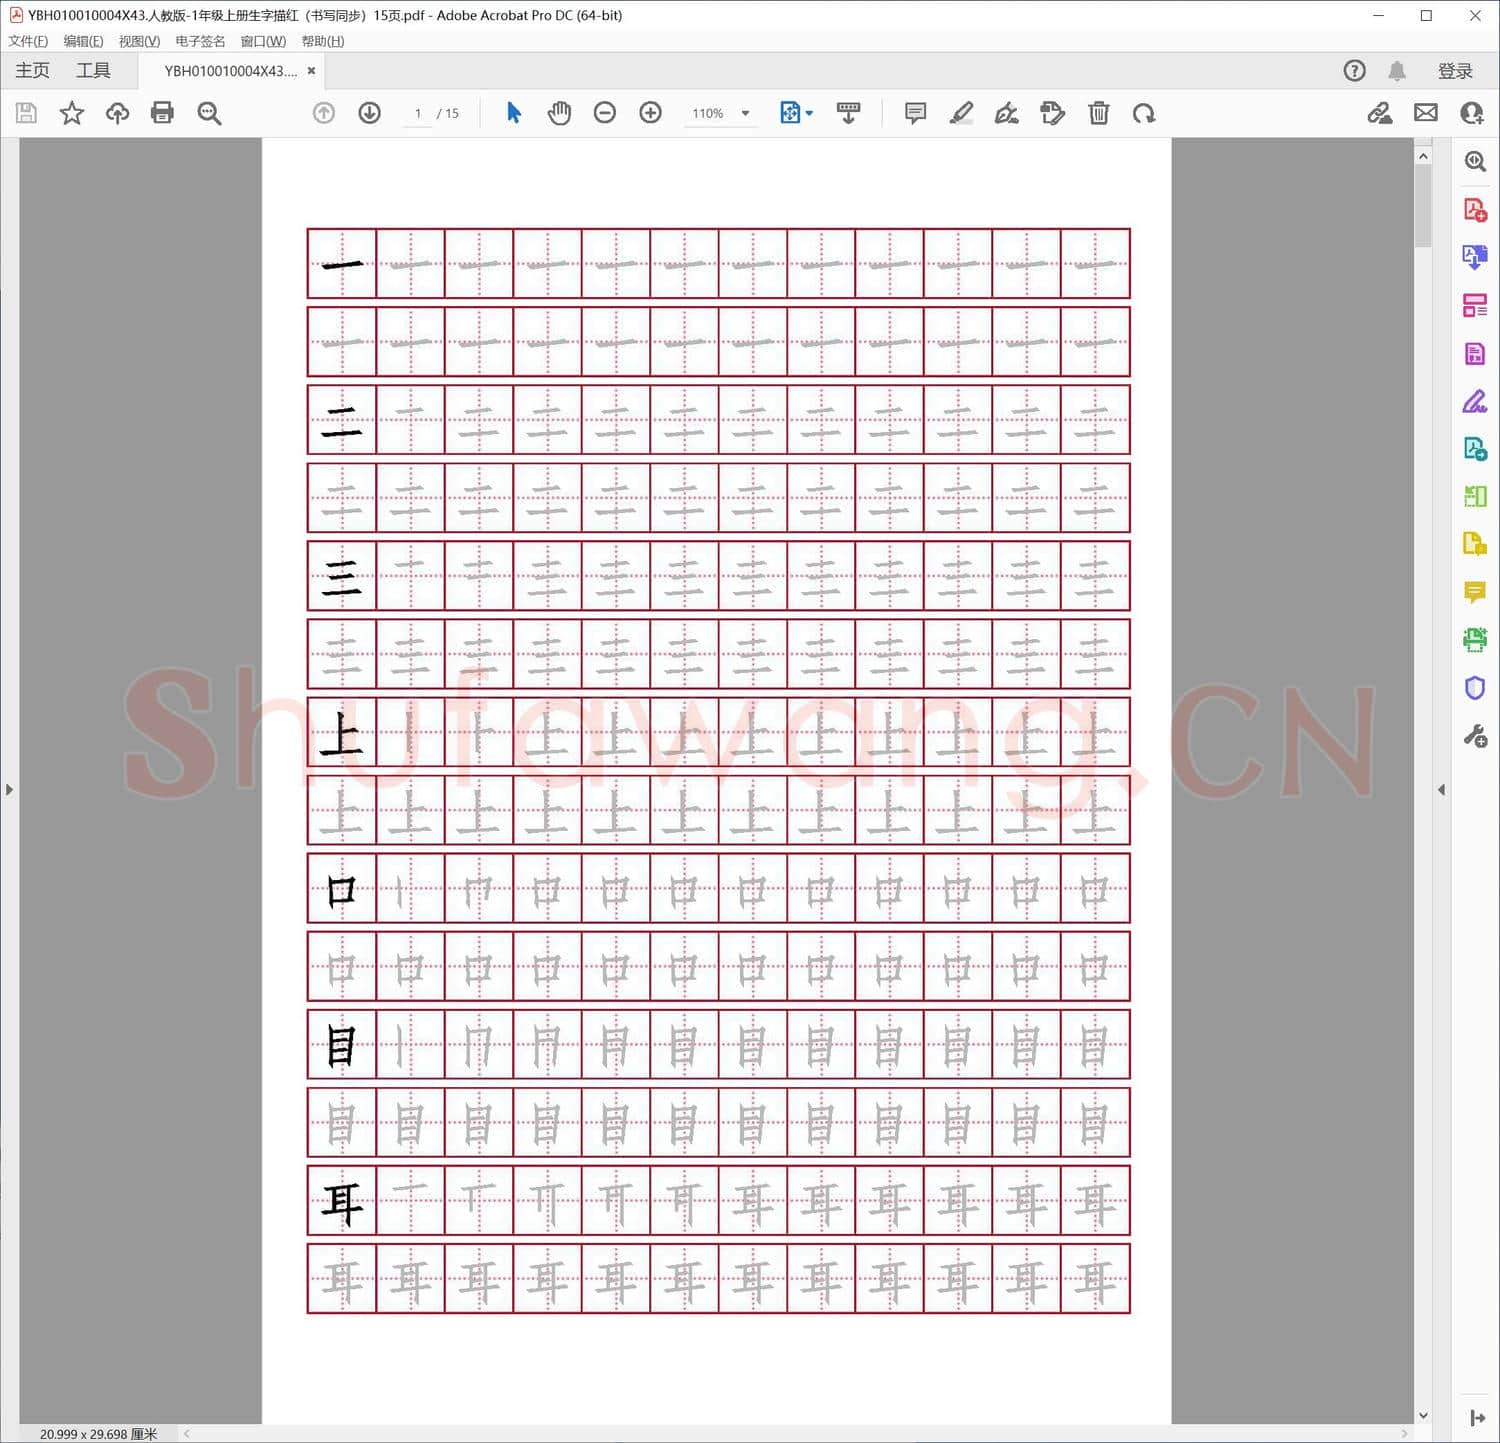Close the YBH010010004X43 document tab
The width and height of the screenshot is (1500, 1443).
pos(311,71)
